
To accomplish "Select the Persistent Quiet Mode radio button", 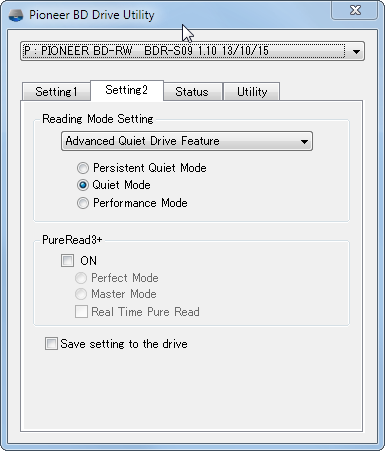I will 83,168.
